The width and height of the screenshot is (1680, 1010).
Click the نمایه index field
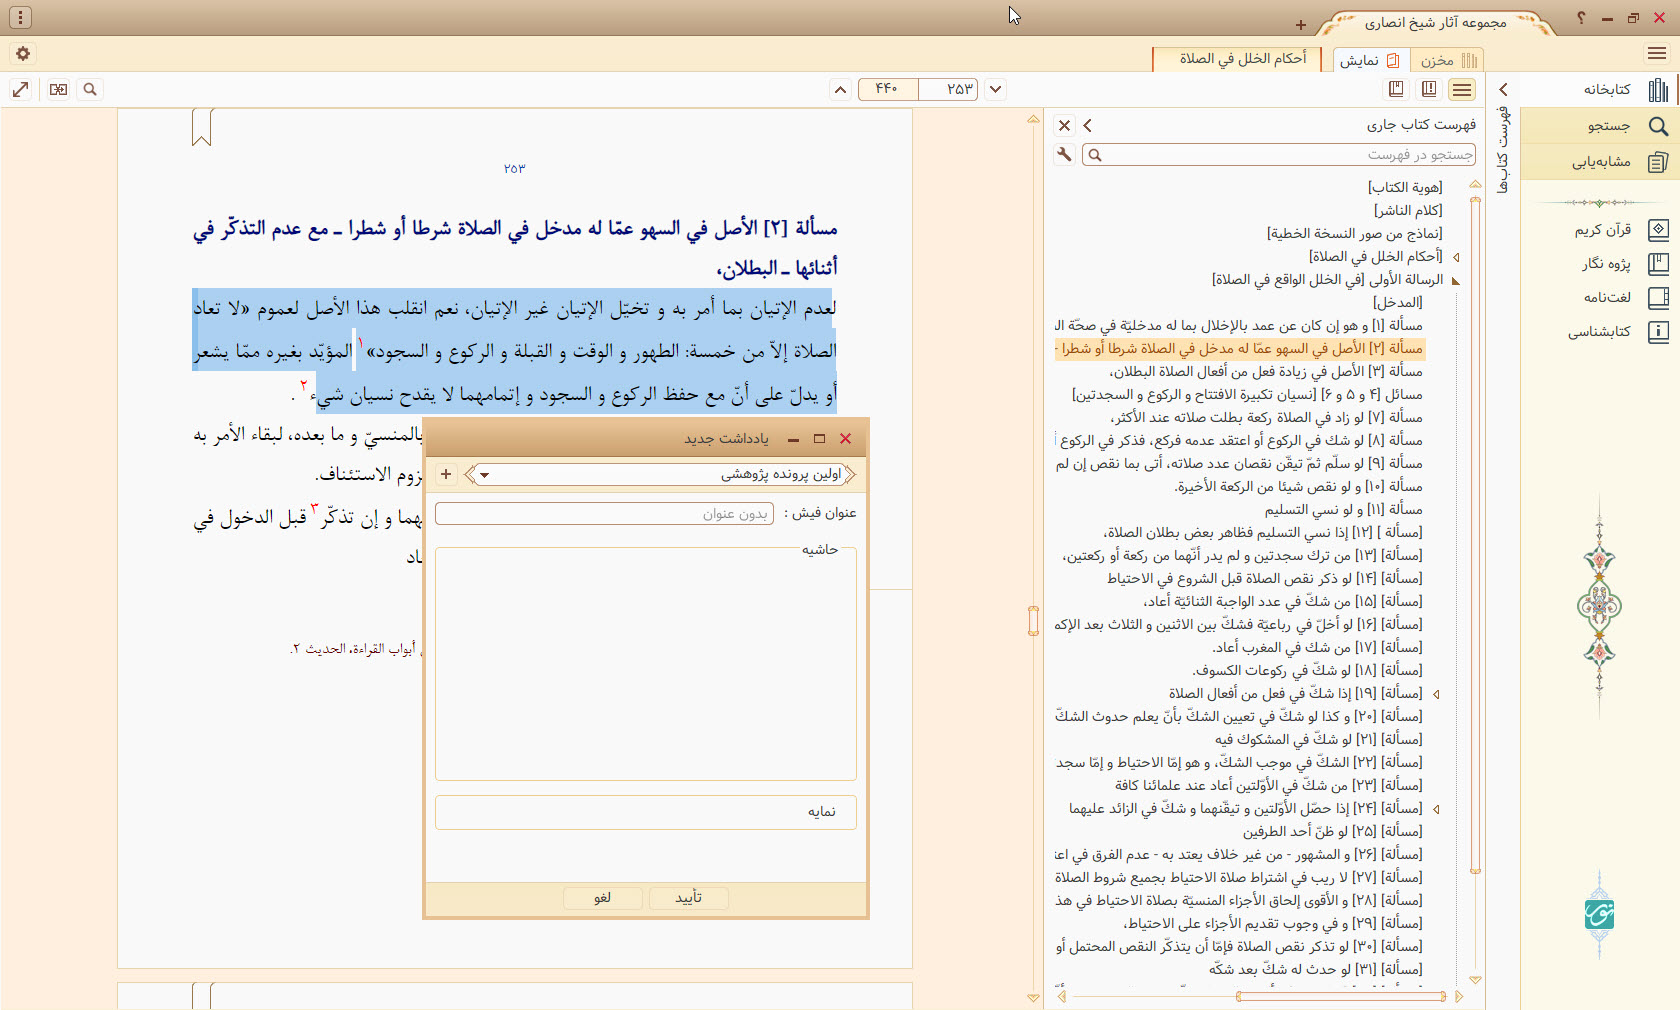point(646,812)
